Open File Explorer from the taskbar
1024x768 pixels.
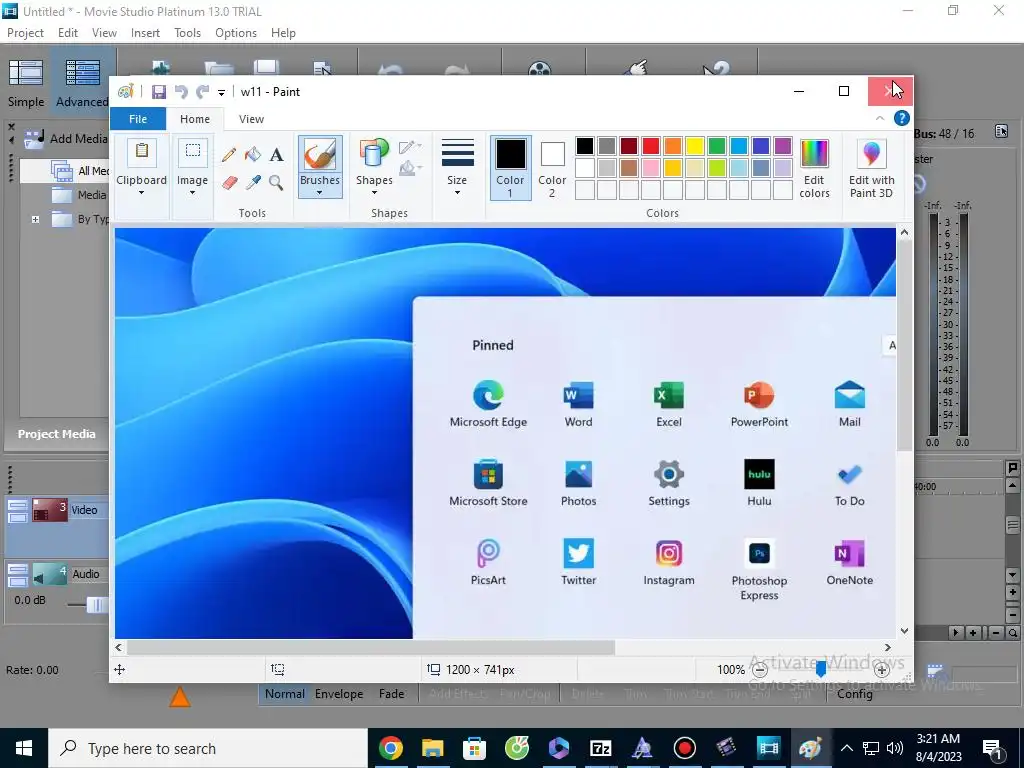[432, 748]
